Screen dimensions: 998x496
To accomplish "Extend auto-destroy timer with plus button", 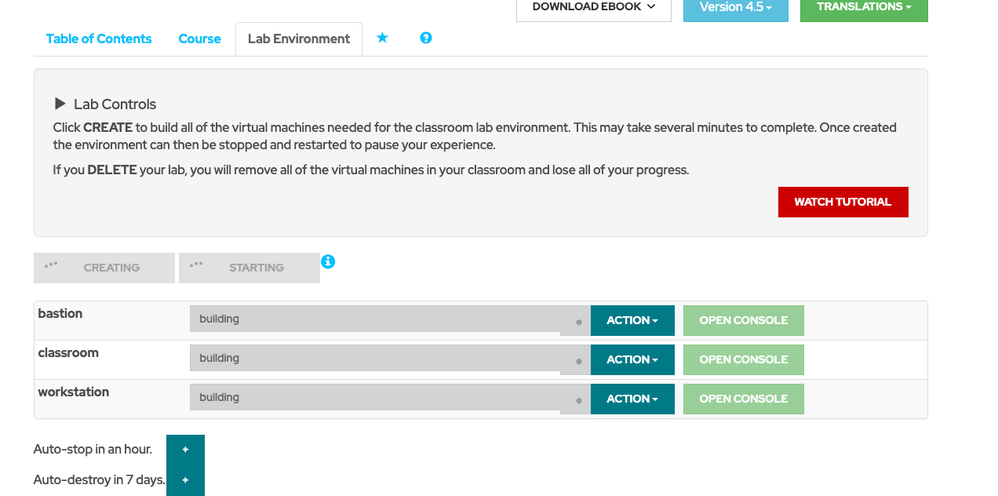I will pos(185,481).
